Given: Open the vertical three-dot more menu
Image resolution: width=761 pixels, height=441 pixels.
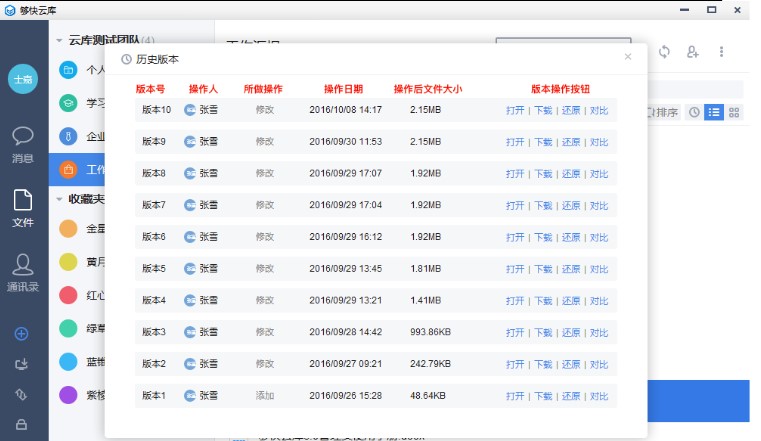Looking at the screenshot, I should point(721,52).
